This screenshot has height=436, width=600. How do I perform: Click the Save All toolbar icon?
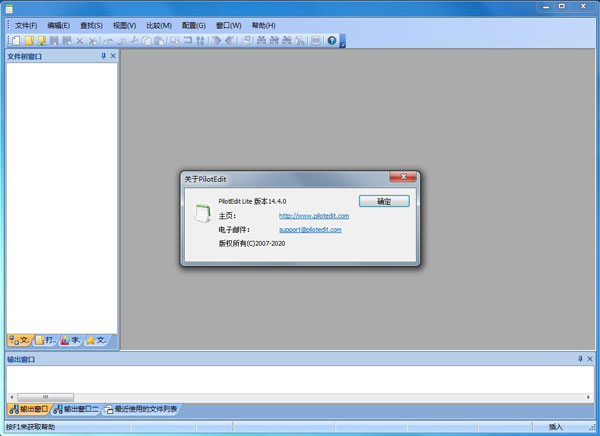point(67,40)
